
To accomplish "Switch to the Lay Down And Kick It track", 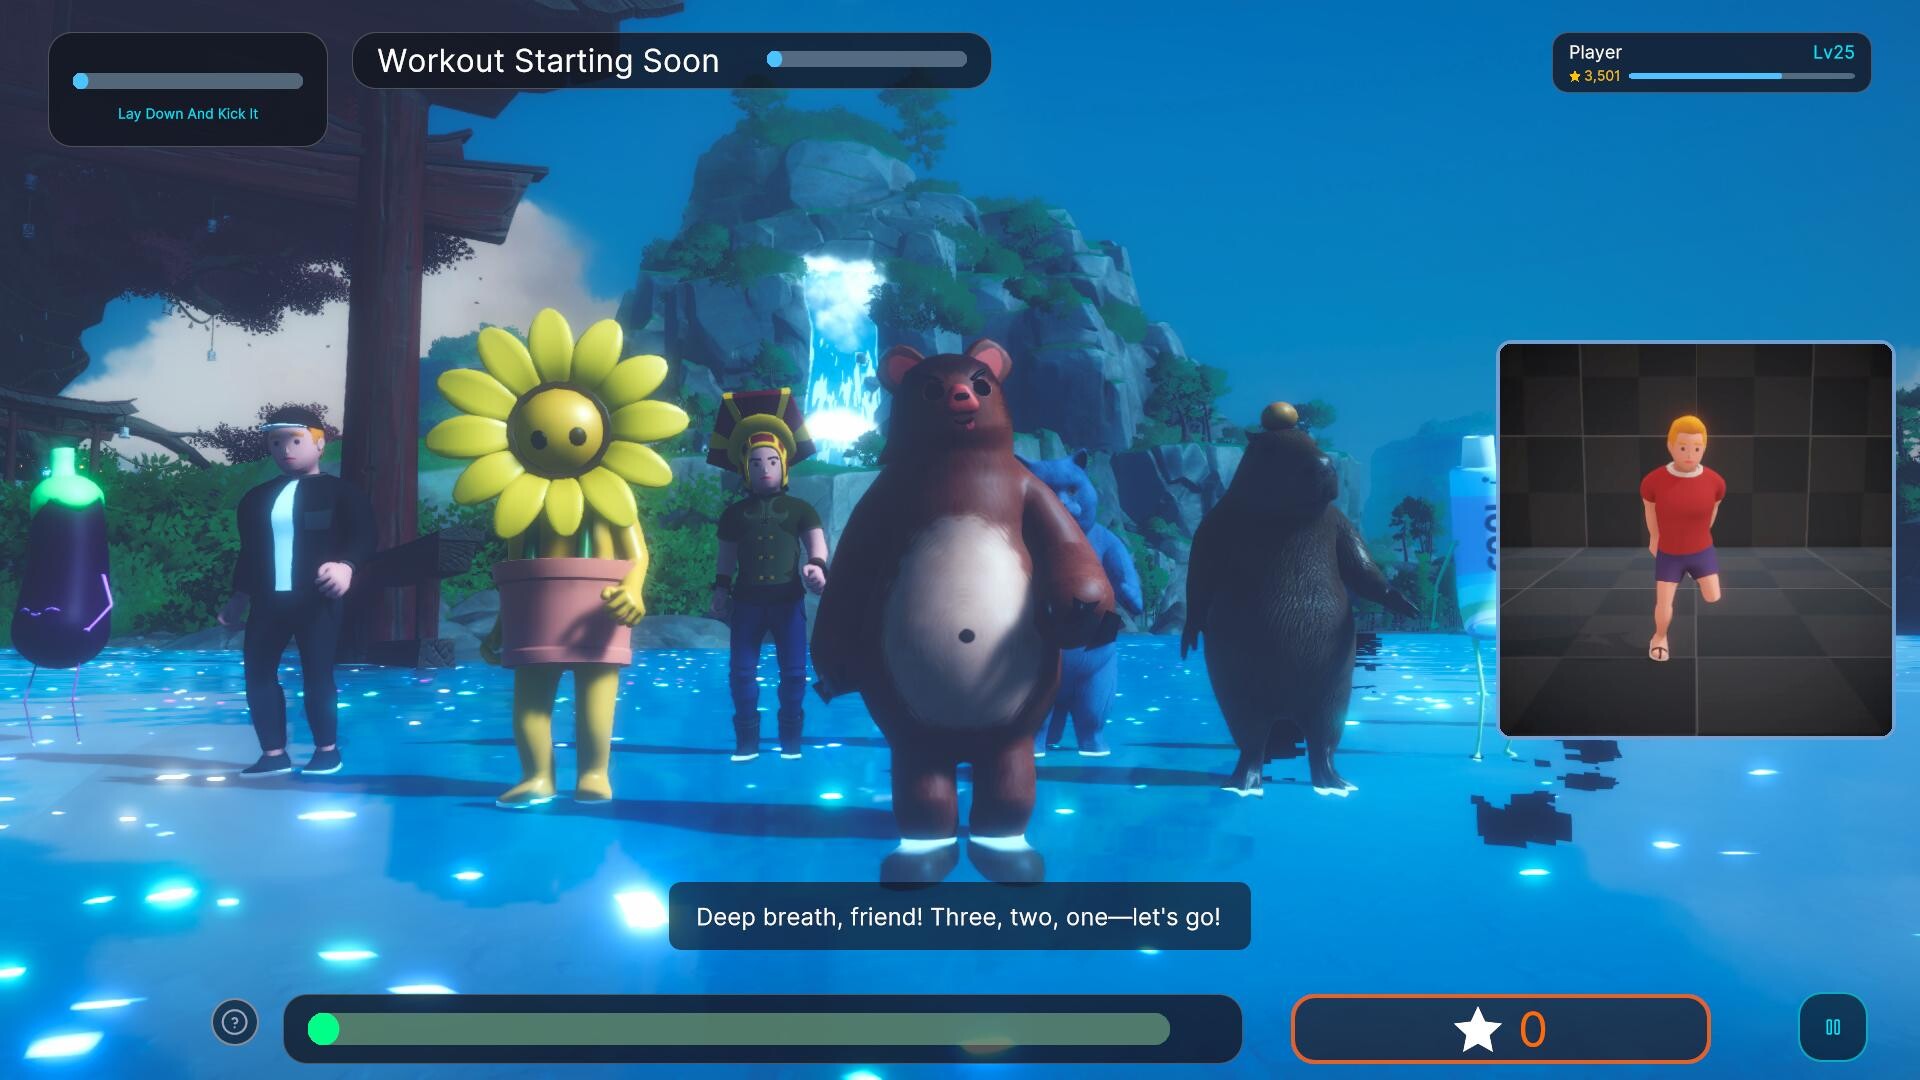I will (187, 113).
